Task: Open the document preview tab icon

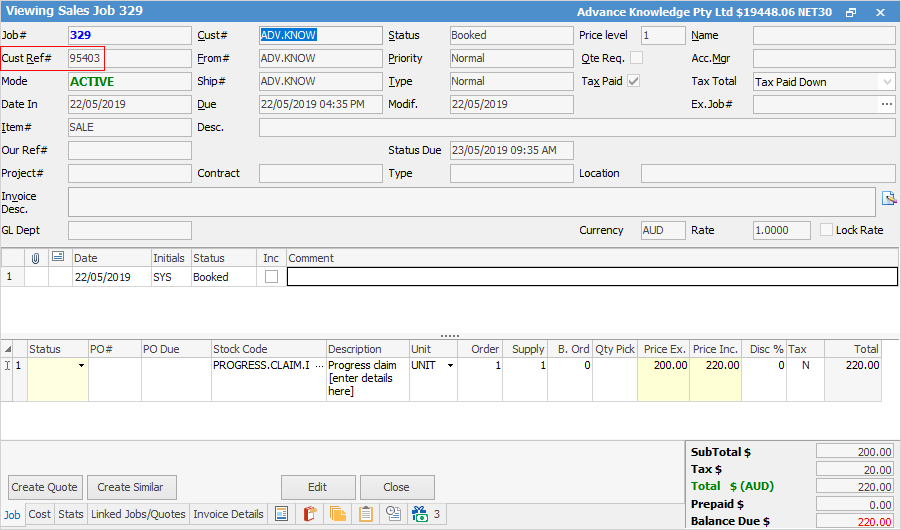Action: pyautogui.click(x=282, y=514)
